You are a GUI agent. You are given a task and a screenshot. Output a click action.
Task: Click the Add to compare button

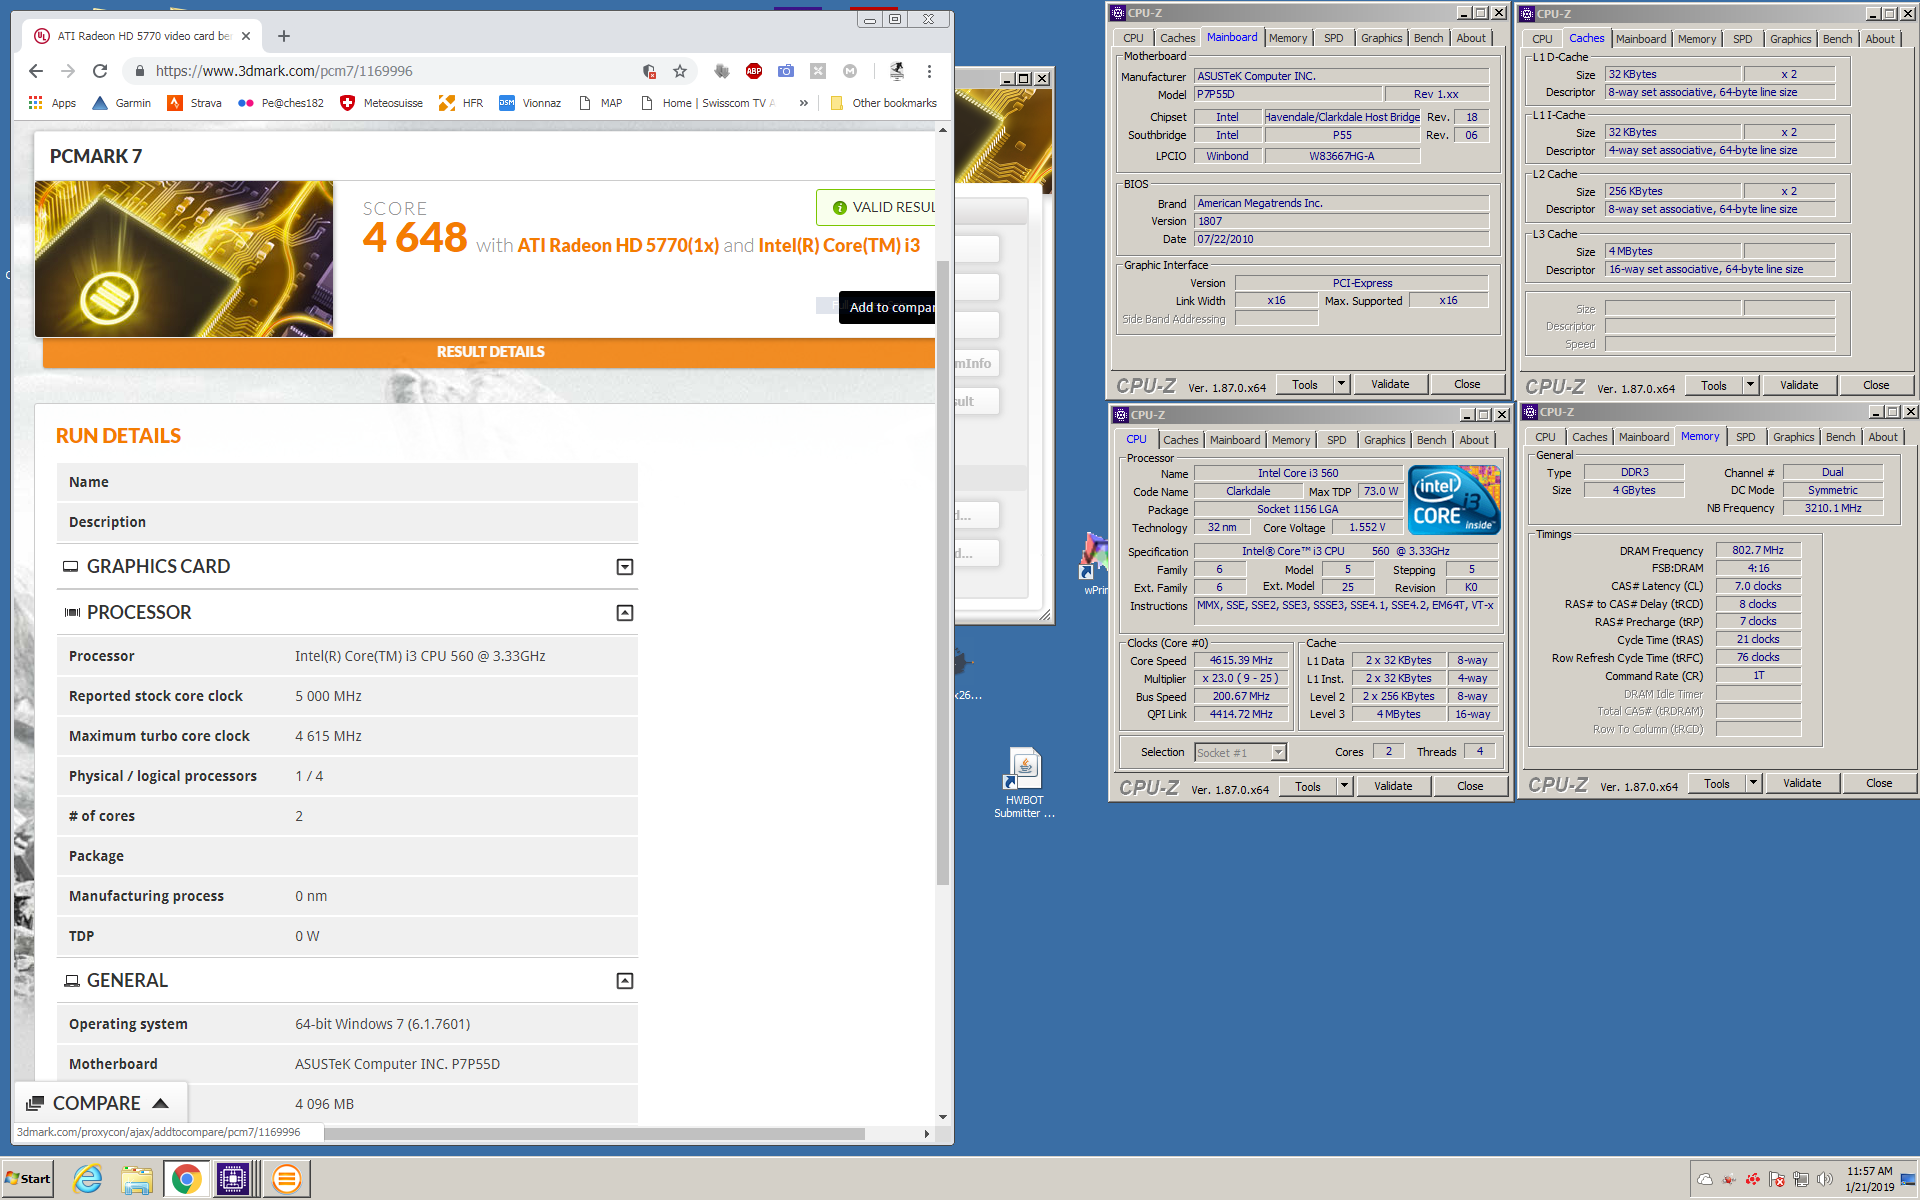click(x=888, y=307)
